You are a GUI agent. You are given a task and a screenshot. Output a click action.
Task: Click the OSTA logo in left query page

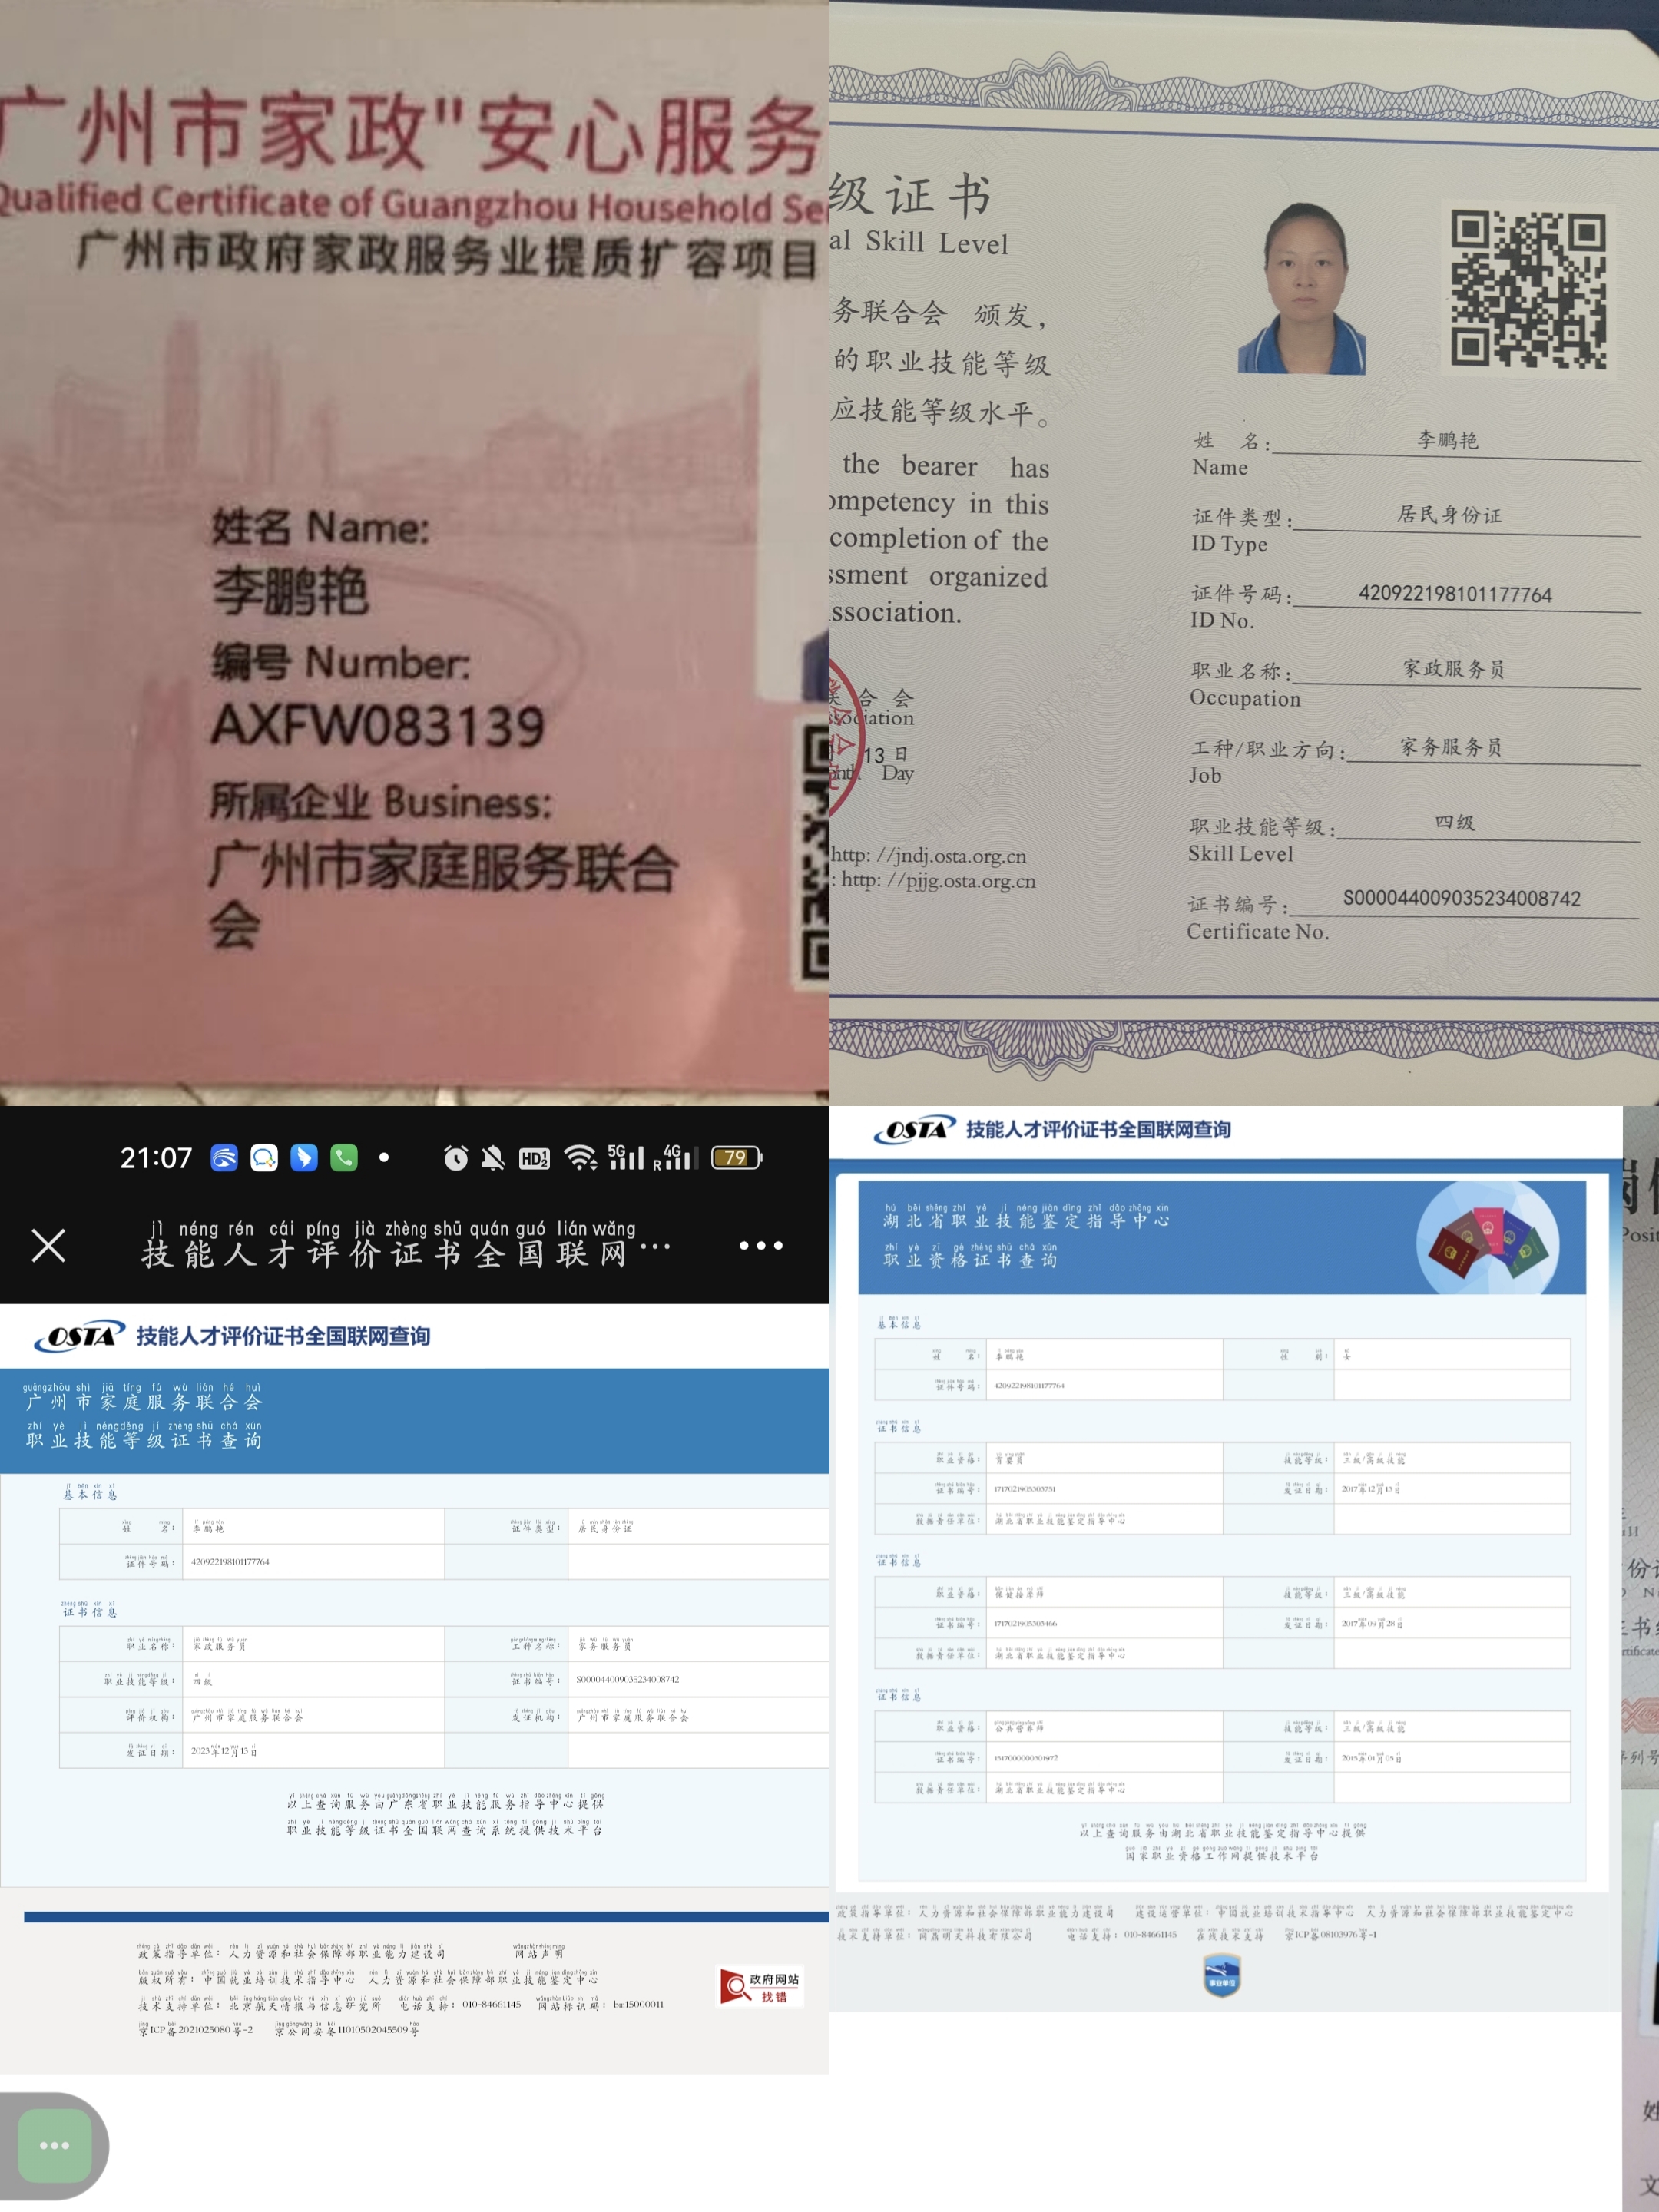[79, 1336]
